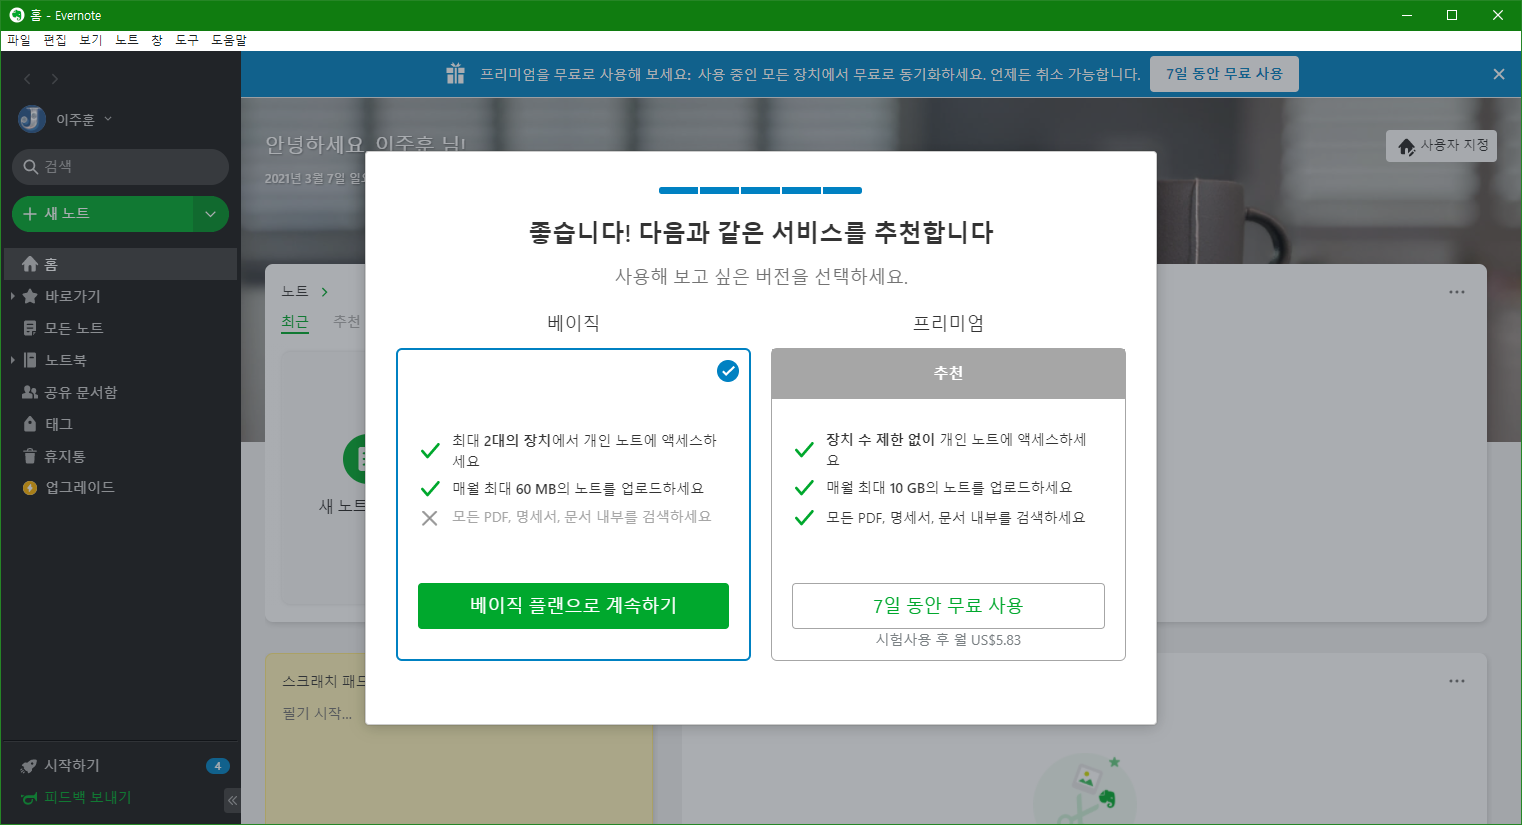The height and width of the screenshot is (825, 1522).
Task: Click 매월 최대 10 GB의 노트를 업로드하세요 text
Action: (949, 488)
